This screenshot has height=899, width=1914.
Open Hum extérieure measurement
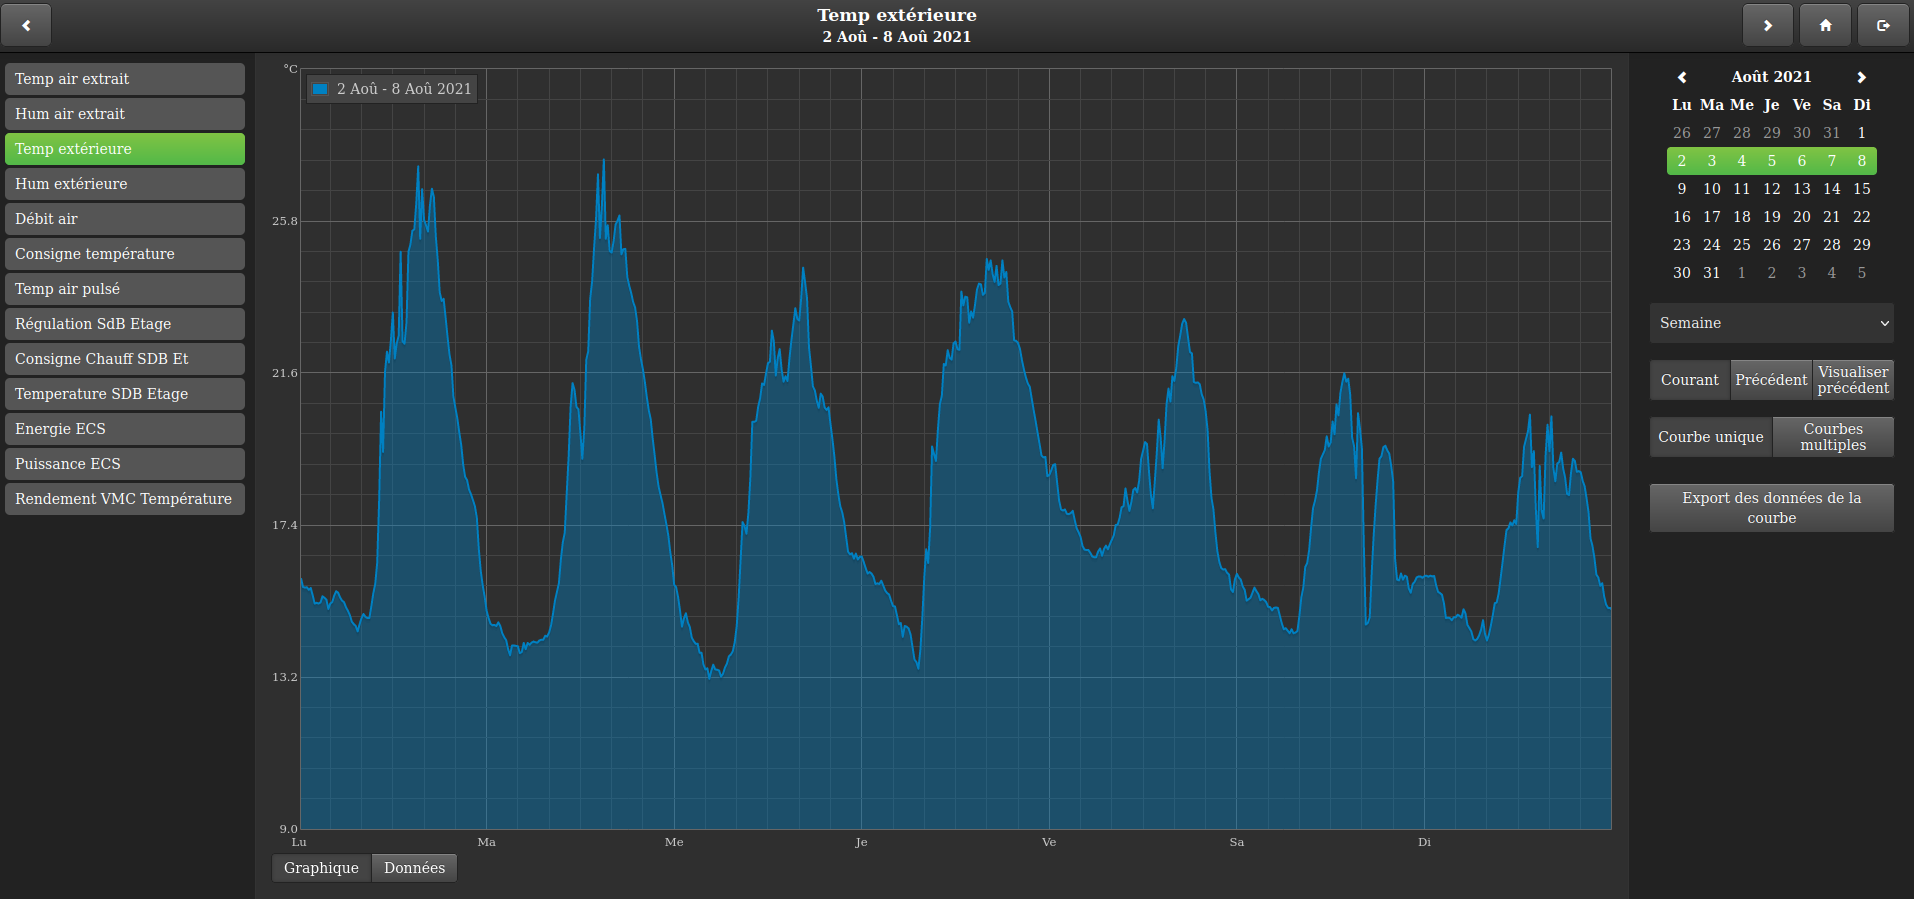(x=125, y=184)
